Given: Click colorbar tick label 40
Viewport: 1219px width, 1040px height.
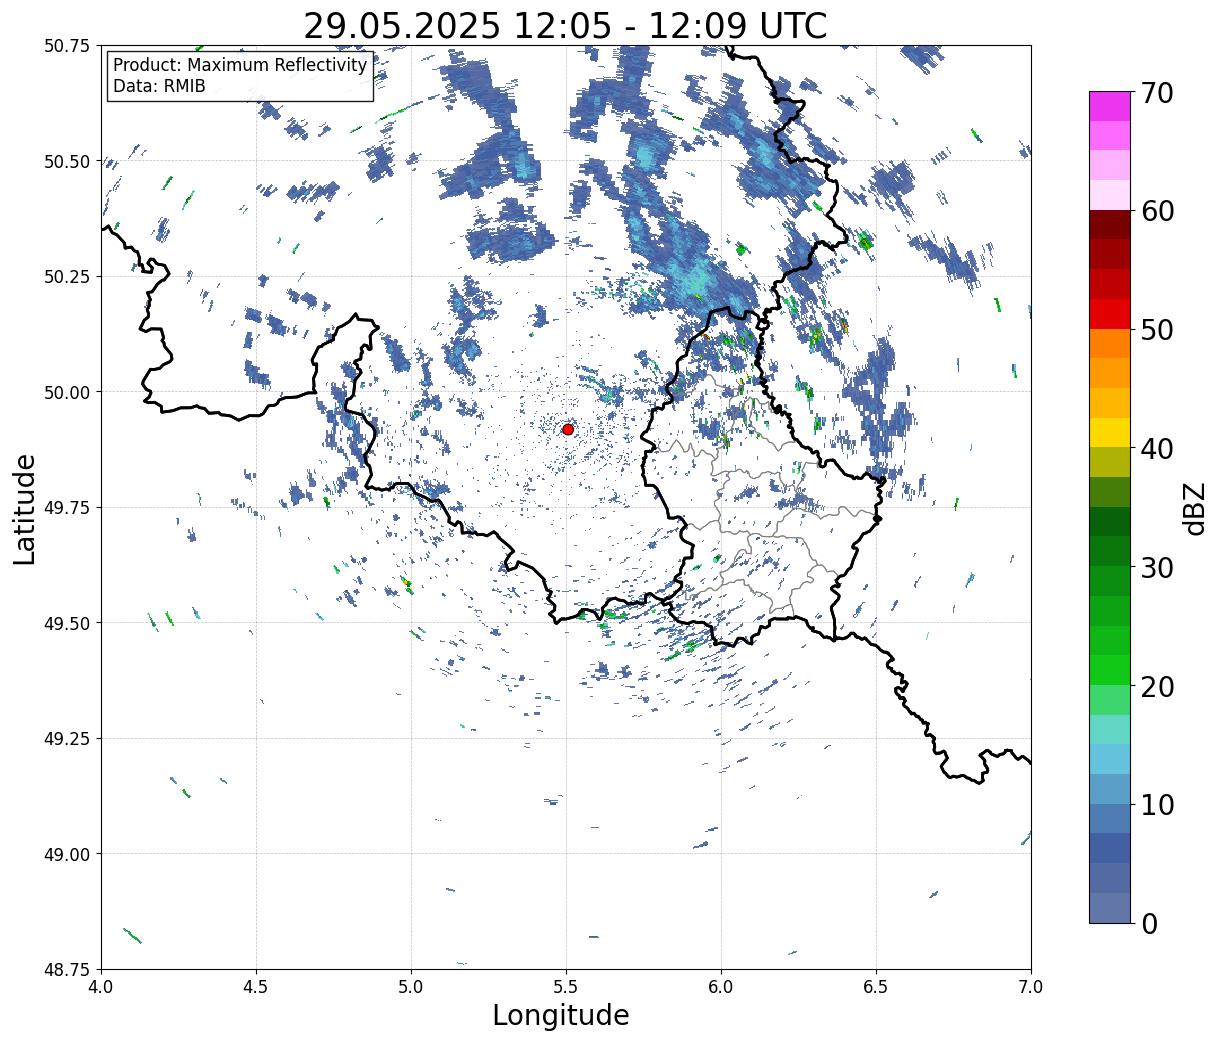Looking at the screenshot, I should [1156, 448].
